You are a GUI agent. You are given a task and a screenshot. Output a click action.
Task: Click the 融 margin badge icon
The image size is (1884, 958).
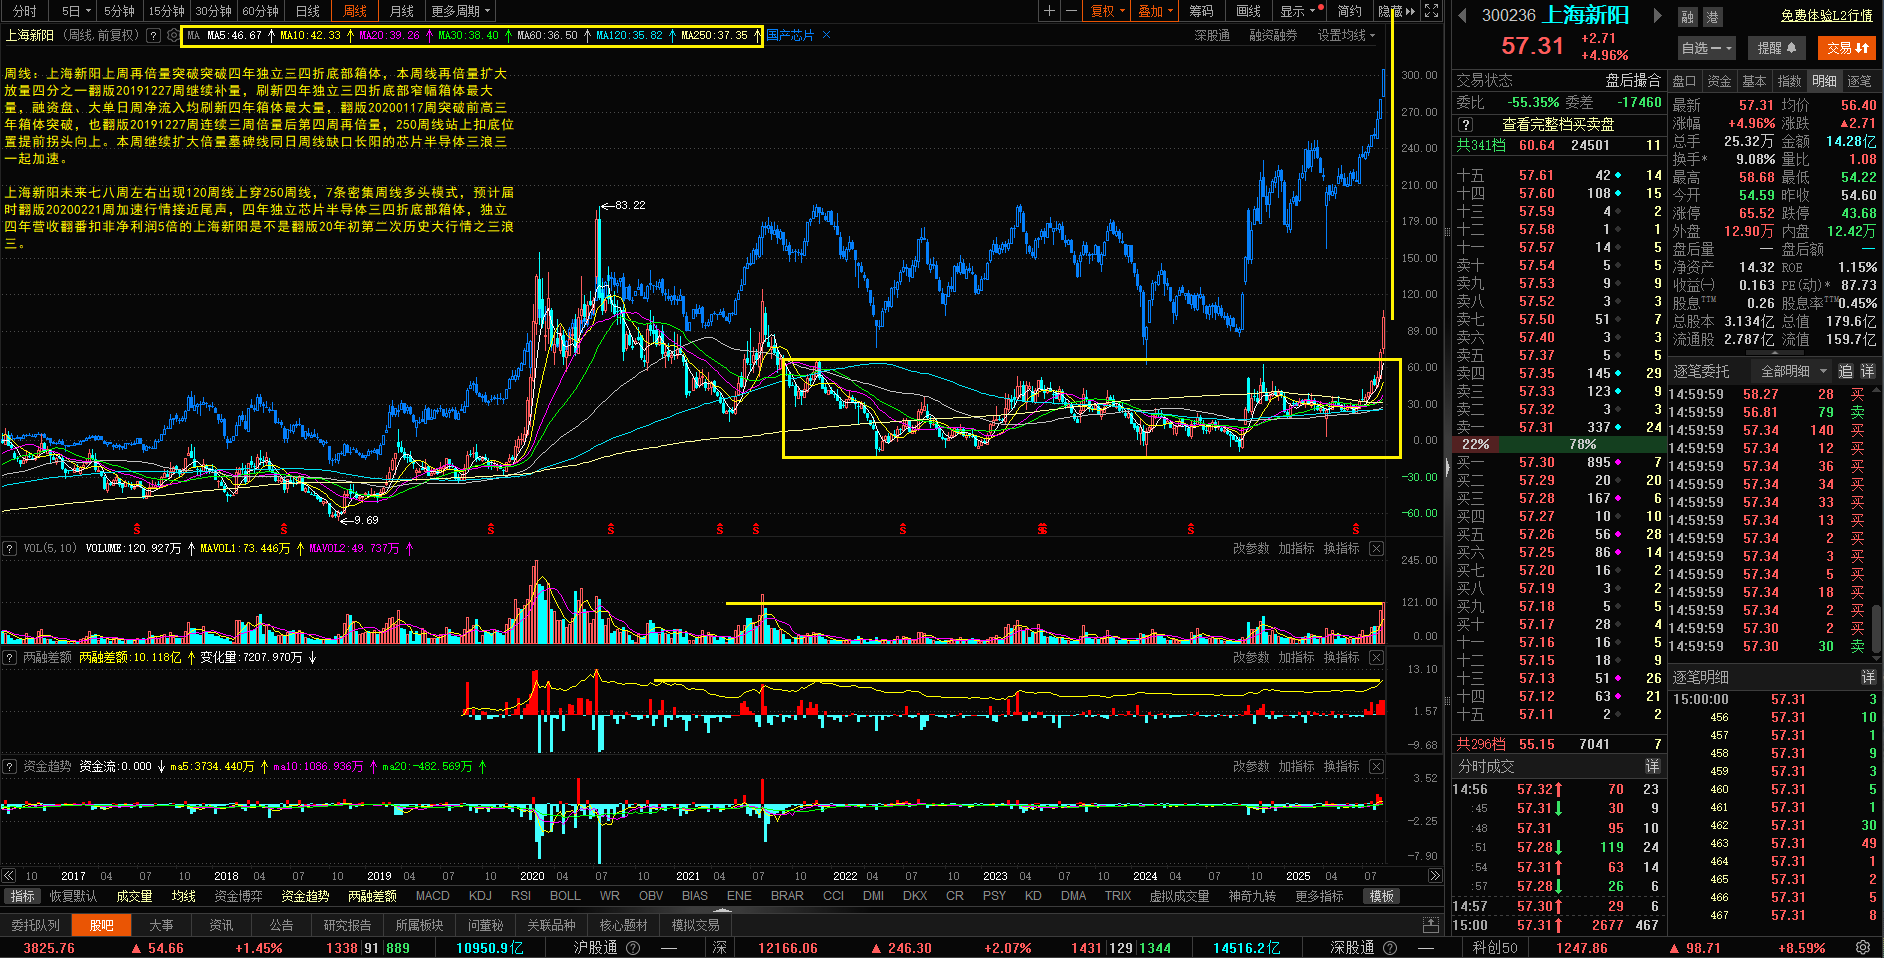coord(1688,17)
